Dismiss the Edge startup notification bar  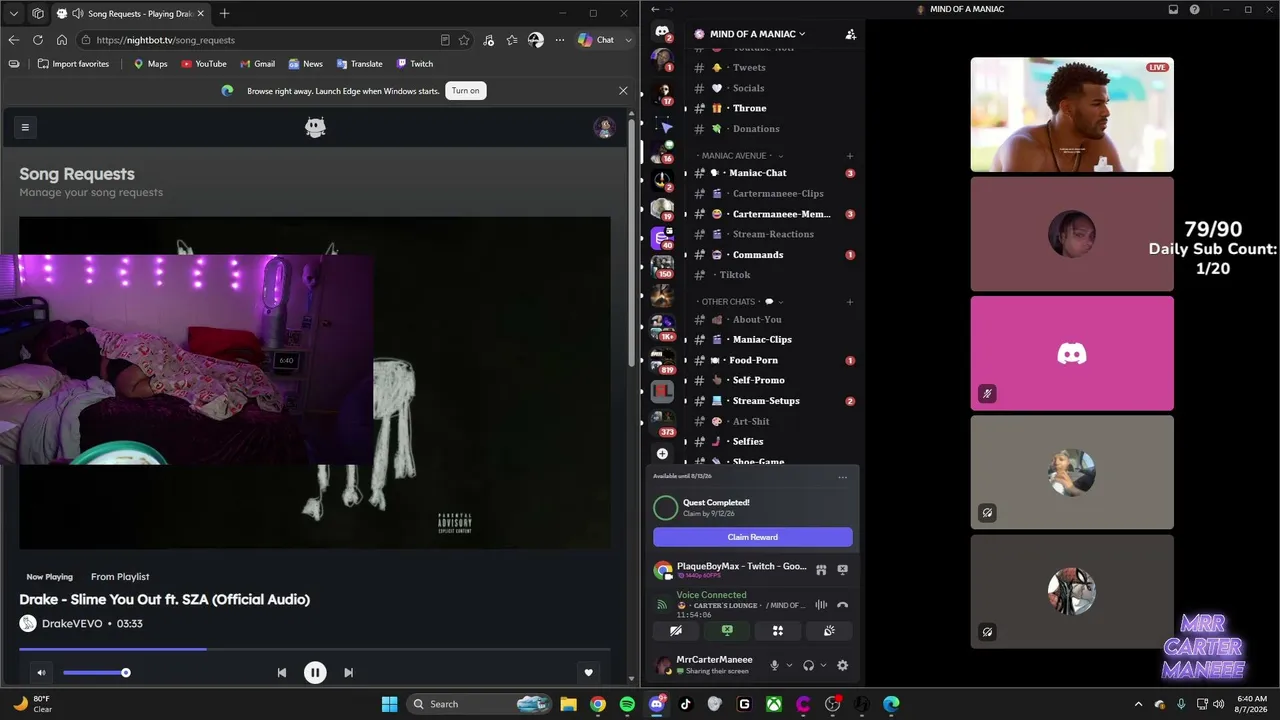pyautogui.click(x=623, y=90)
